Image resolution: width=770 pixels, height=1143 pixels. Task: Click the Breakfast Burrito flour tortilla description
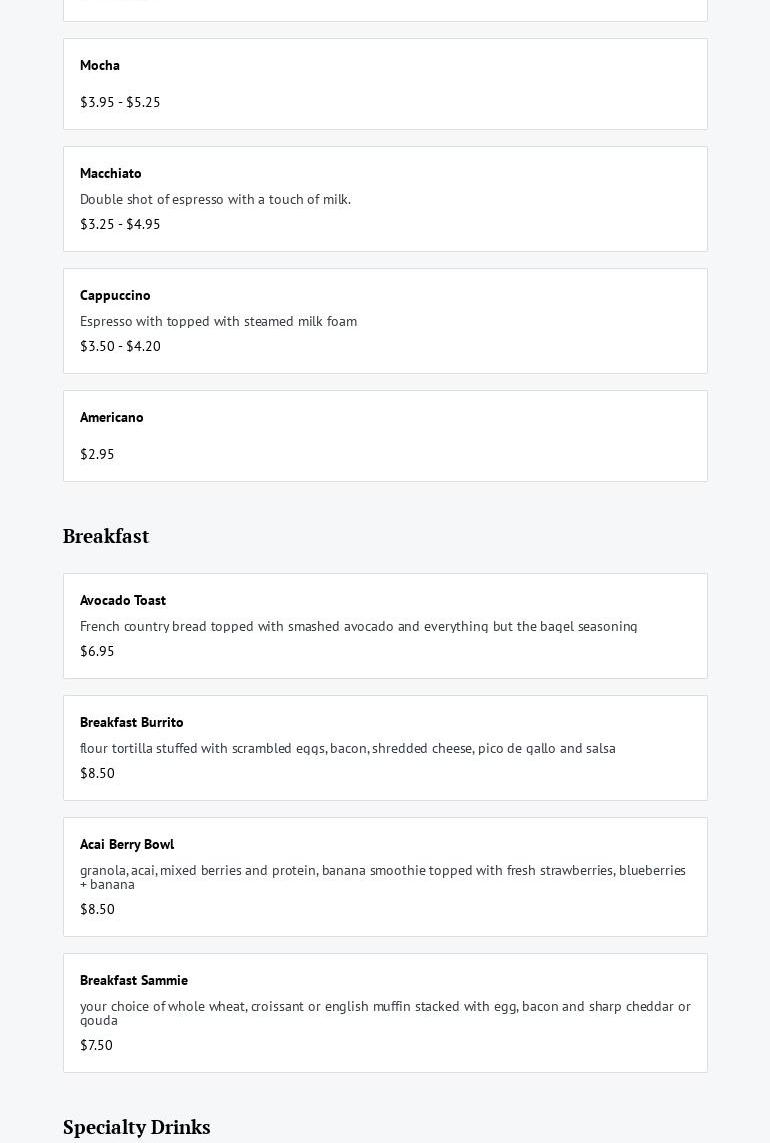[x=347, y=748]
